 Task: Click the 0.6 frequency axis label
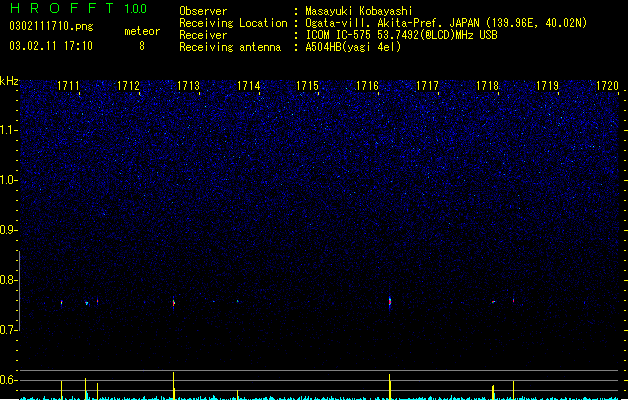9,380
